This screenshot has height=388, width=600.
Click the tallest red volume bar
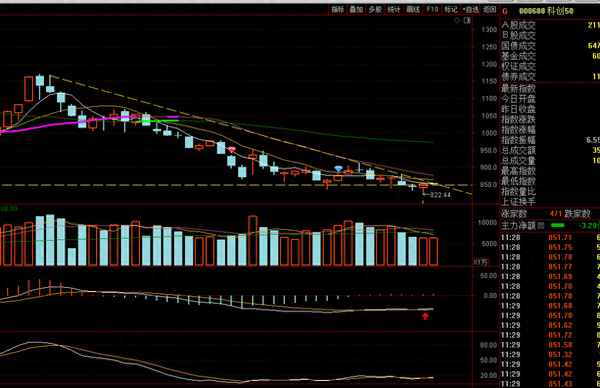point(253,241)
